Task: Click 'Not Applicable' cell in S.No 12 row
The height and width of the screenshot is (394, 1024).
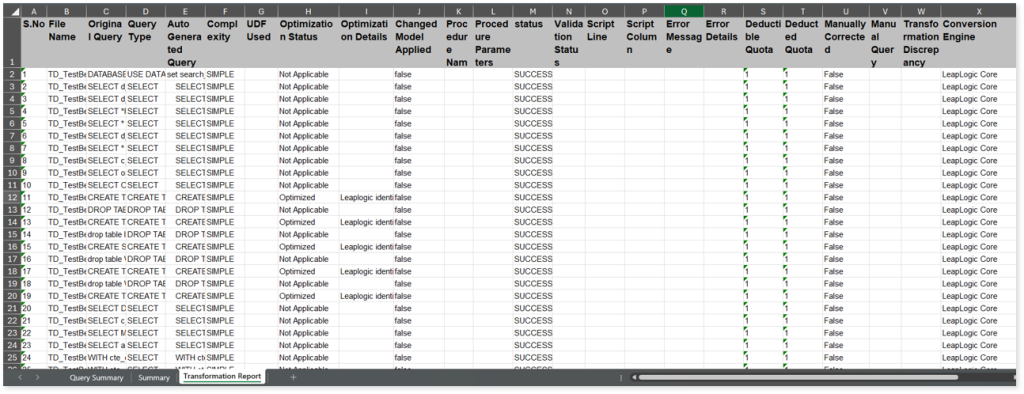Action: coord(308,210)
